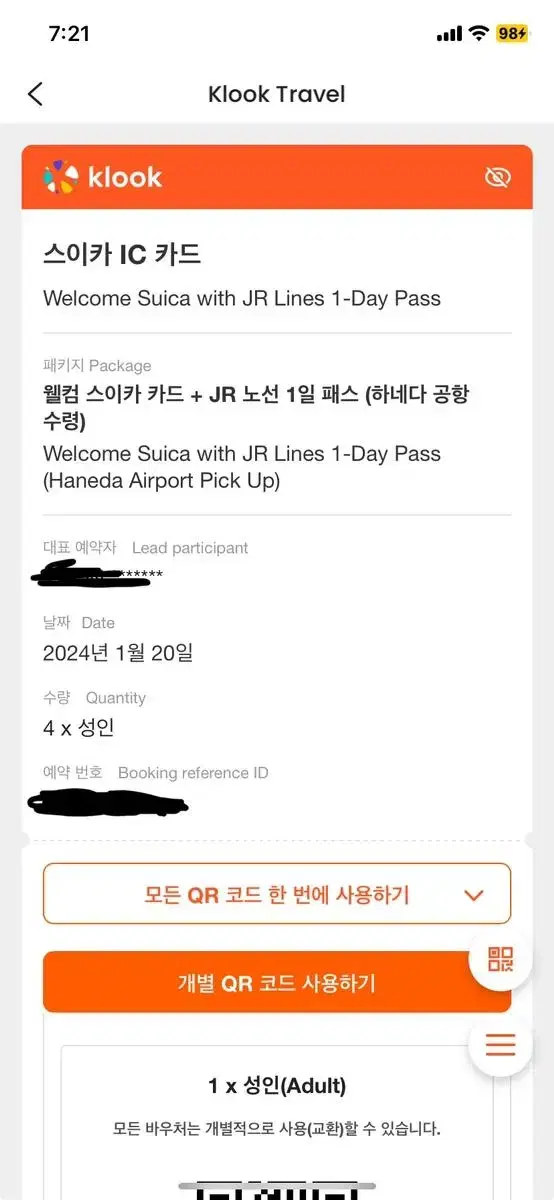Tap the battery indicator in status bar
Viewport: 554px width, 1200px height.
click(513, 33)
